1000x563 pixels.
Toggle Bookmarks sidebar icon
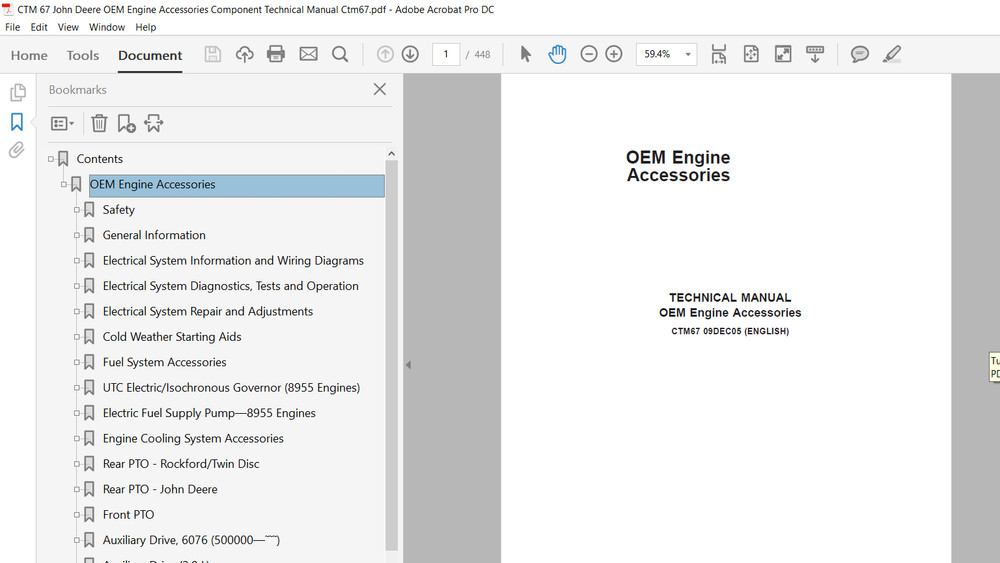click(x=17, y=122)
